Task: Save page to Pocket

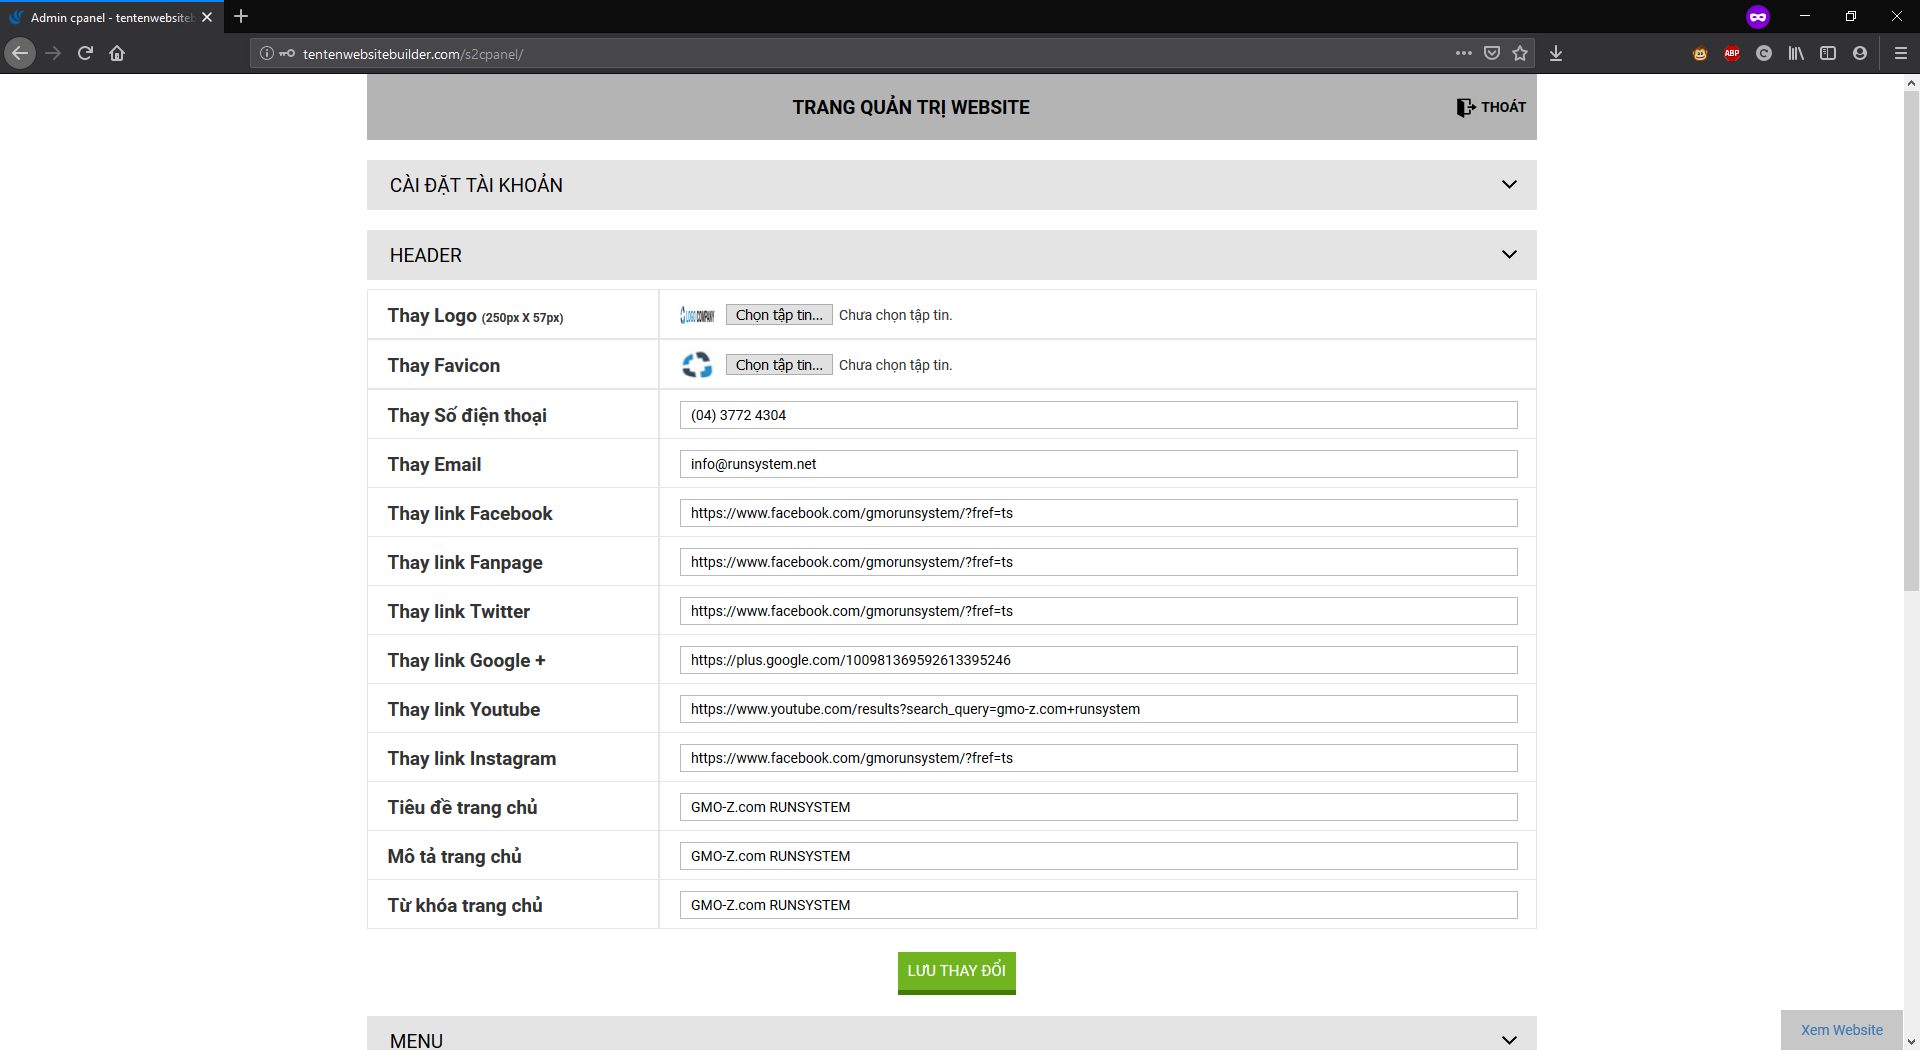Action: pos(1492,53)
